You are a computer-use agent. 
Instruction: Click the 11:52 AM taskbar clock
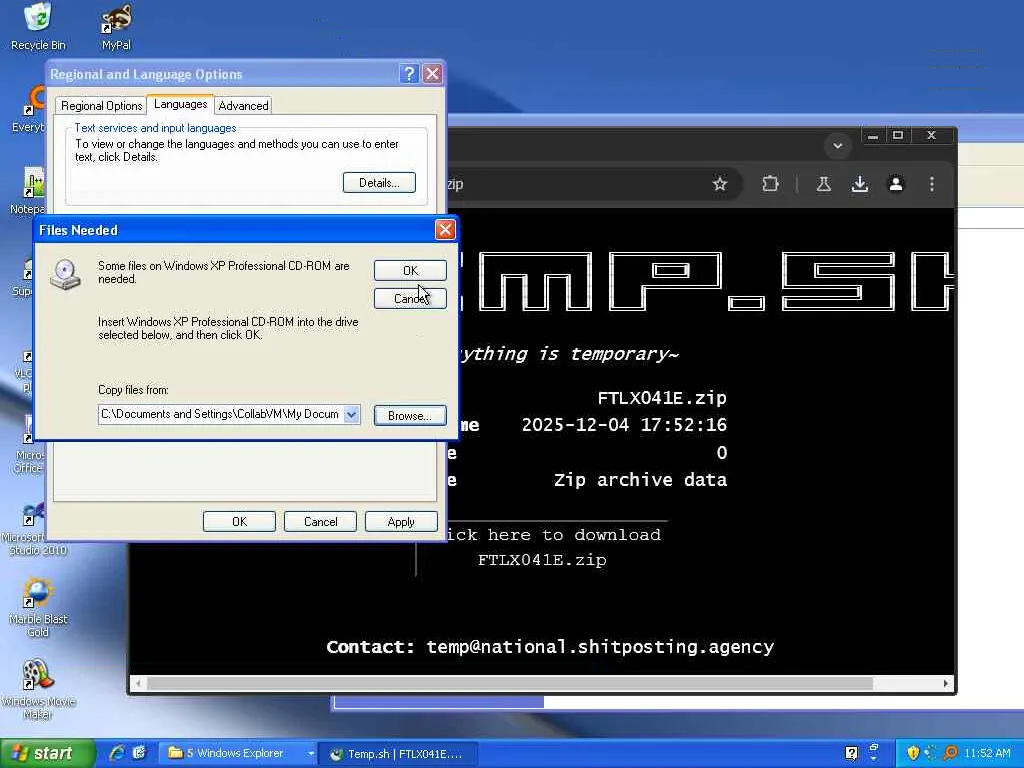(x=987, y=753)
